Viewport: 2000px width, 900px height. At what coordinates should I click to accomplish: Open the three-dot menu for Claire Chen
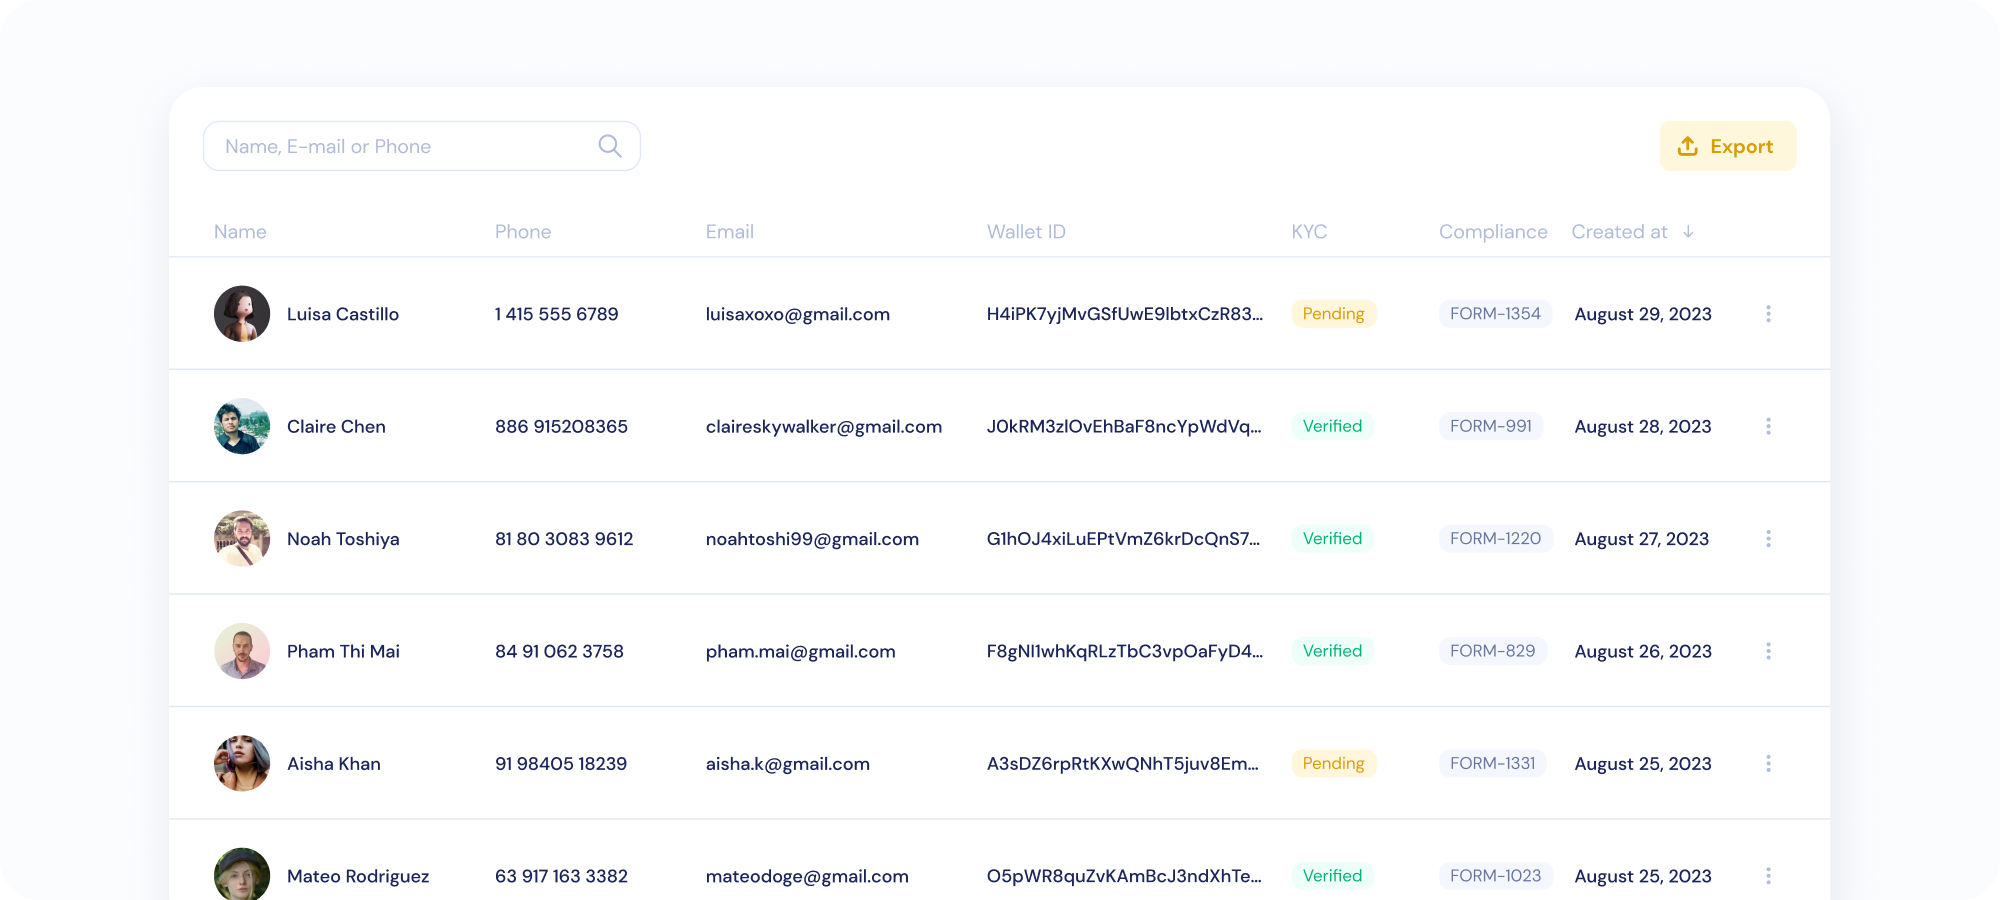pyautogui.click(x=1768, y=426)
